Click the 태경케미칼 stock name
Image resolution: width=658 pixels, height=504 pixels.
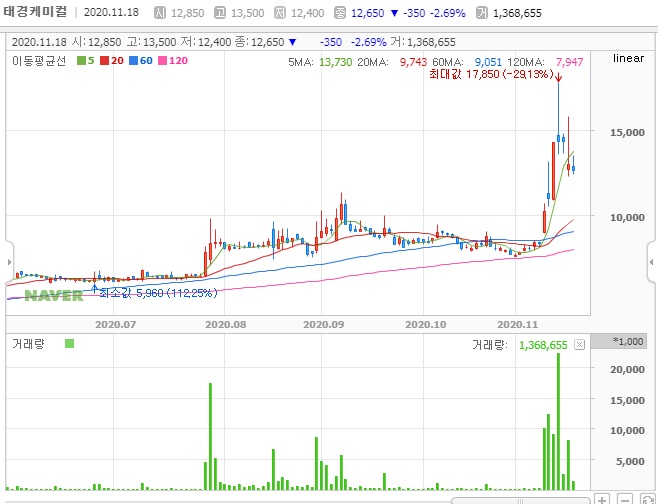coord(35,12)
